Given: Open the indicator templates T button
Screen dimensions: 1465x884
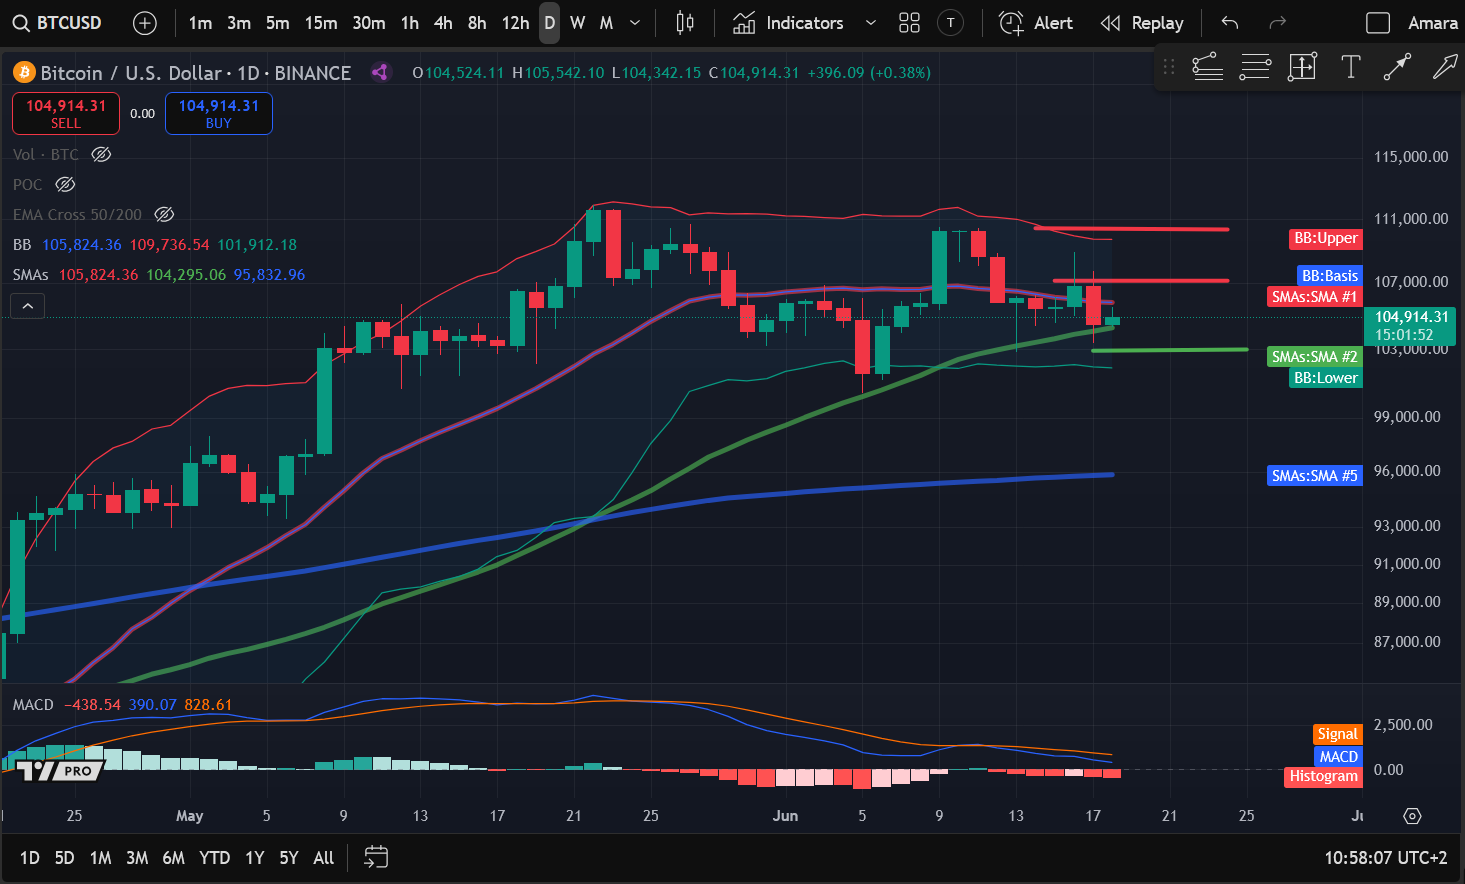Looking at the screenshot, I should [951, 23].
